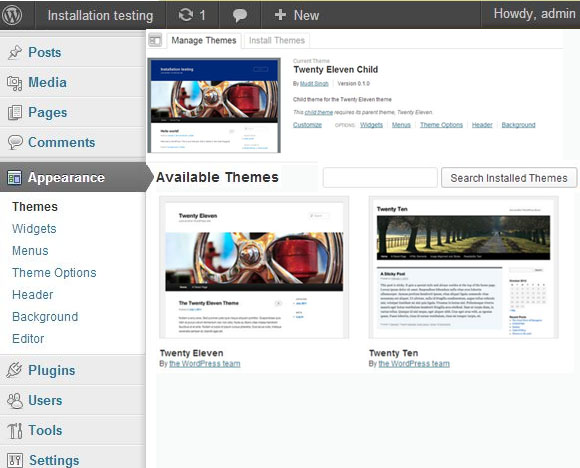
Task: Click the Appearance menu icon
Action: pos(15,178)
